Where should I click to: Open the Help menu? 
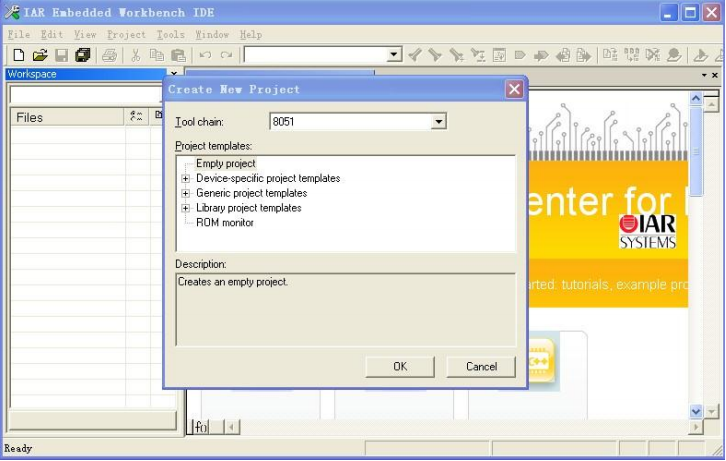(251, 35)
